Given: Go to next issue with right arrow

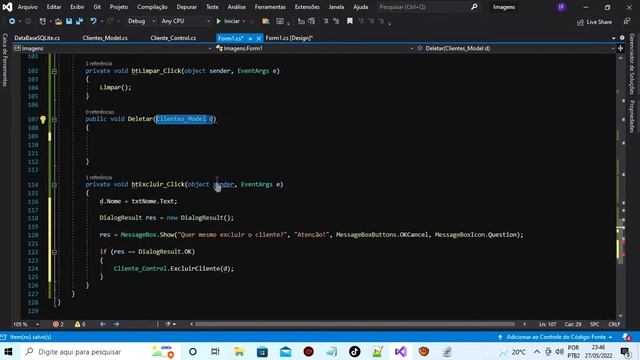Looking at the screenshot, I should [x=116, y=324].
